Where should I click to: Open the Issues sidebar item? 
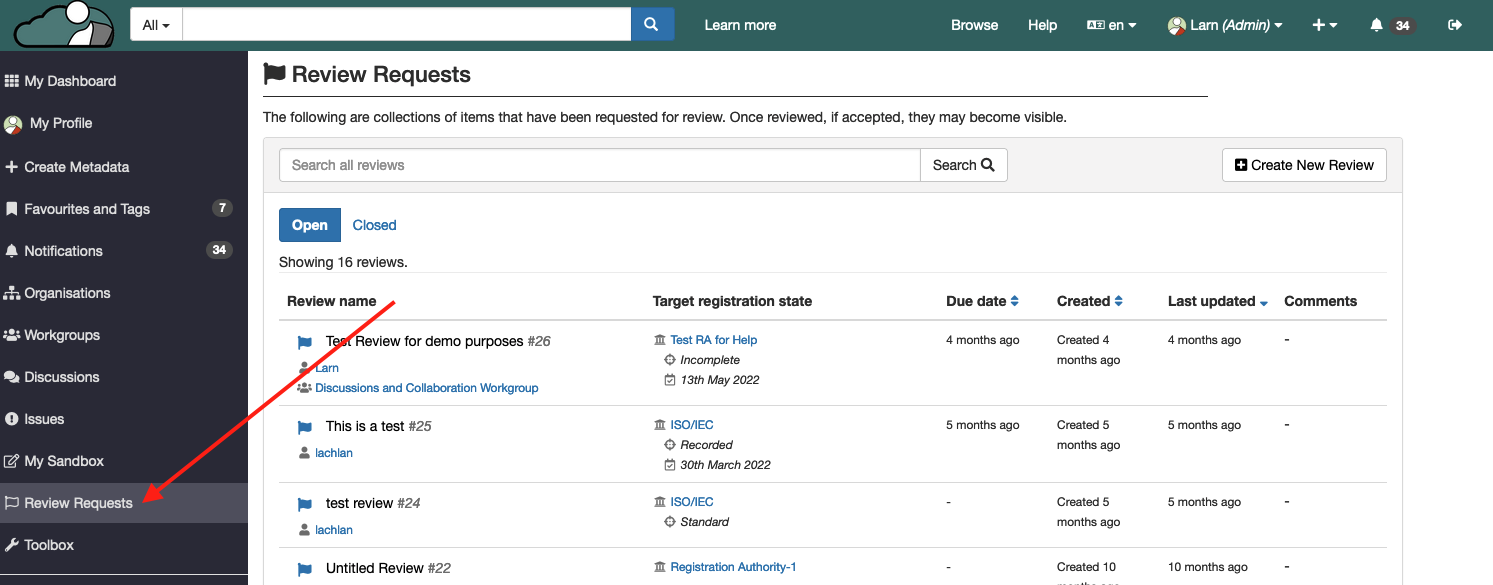pos(44,419)
